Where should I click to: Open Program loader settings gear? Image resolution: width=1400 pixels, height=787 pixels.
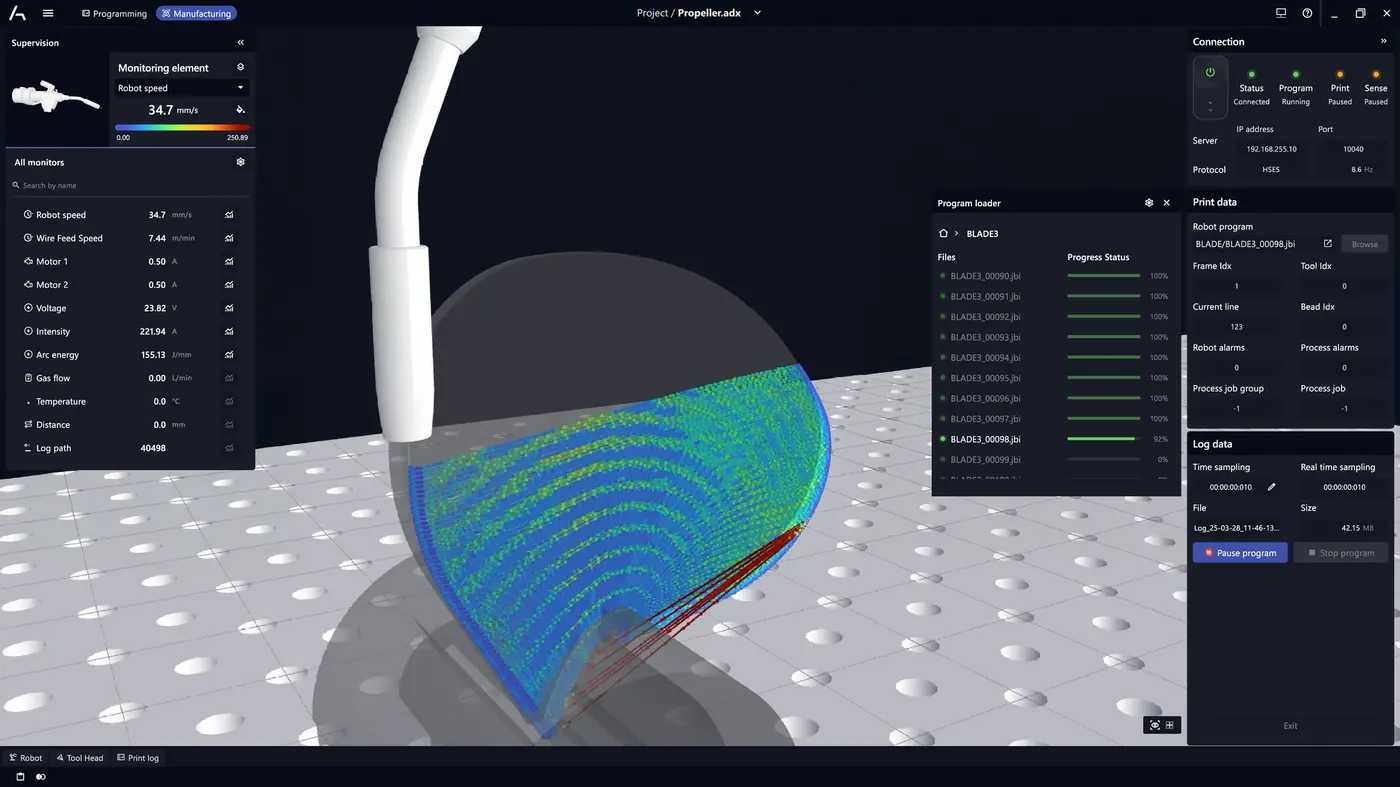click(1149, 203)
